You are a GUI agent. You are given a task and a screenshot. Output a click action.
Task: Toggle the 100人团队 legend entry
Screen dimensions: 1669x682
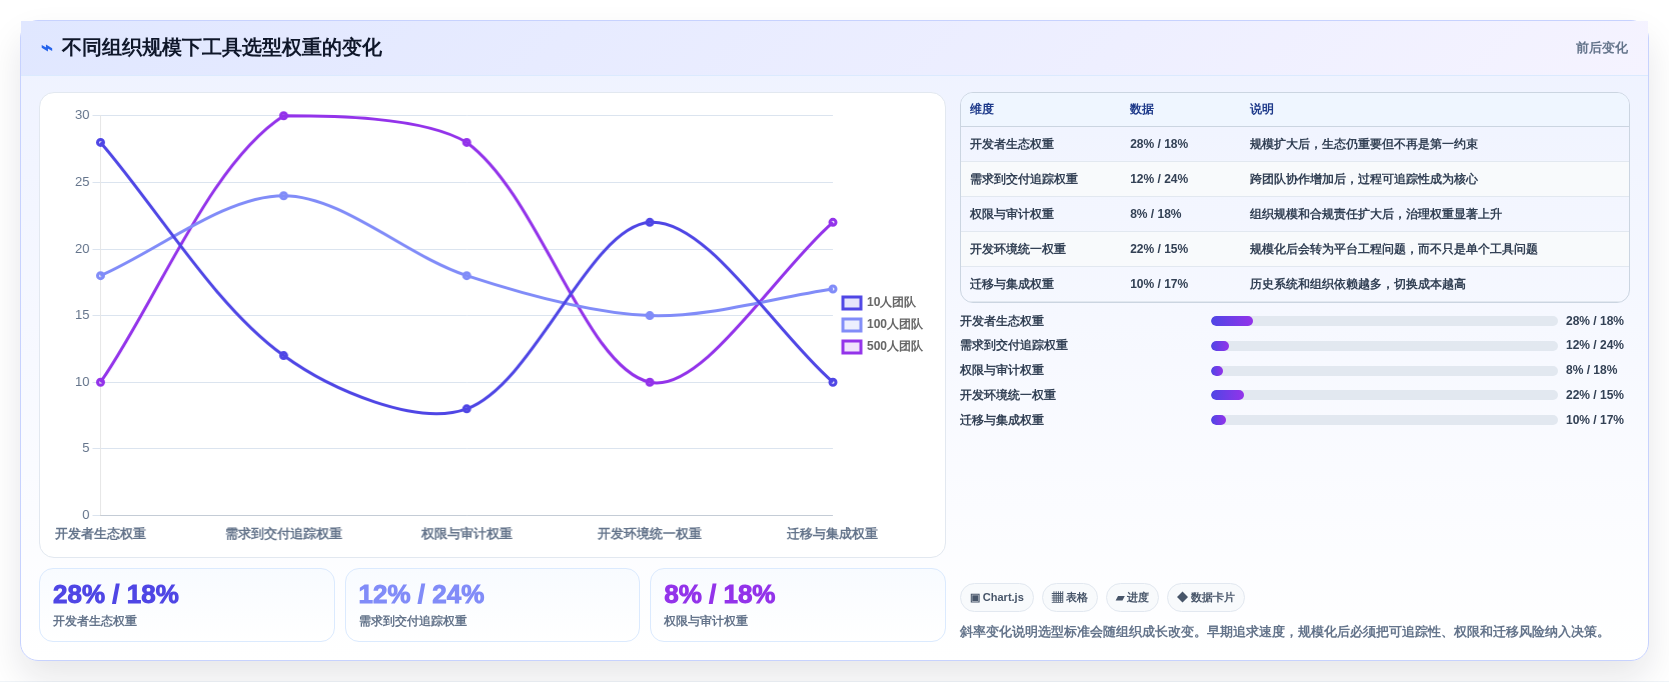click(x=882, y=324)
